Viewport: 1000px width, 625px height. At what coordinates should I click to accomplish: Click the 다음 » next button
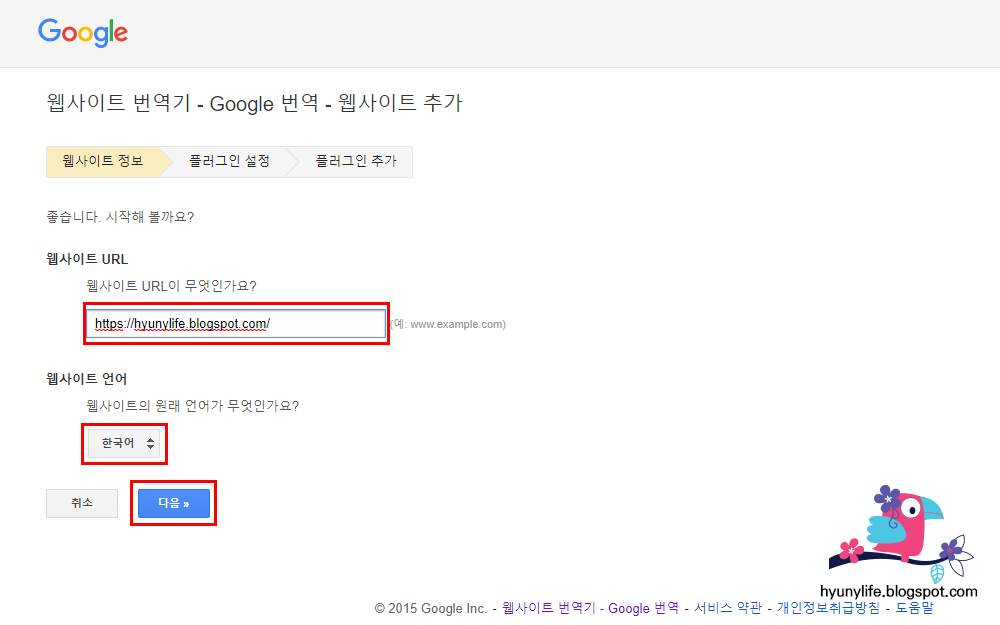coord(173,503)
